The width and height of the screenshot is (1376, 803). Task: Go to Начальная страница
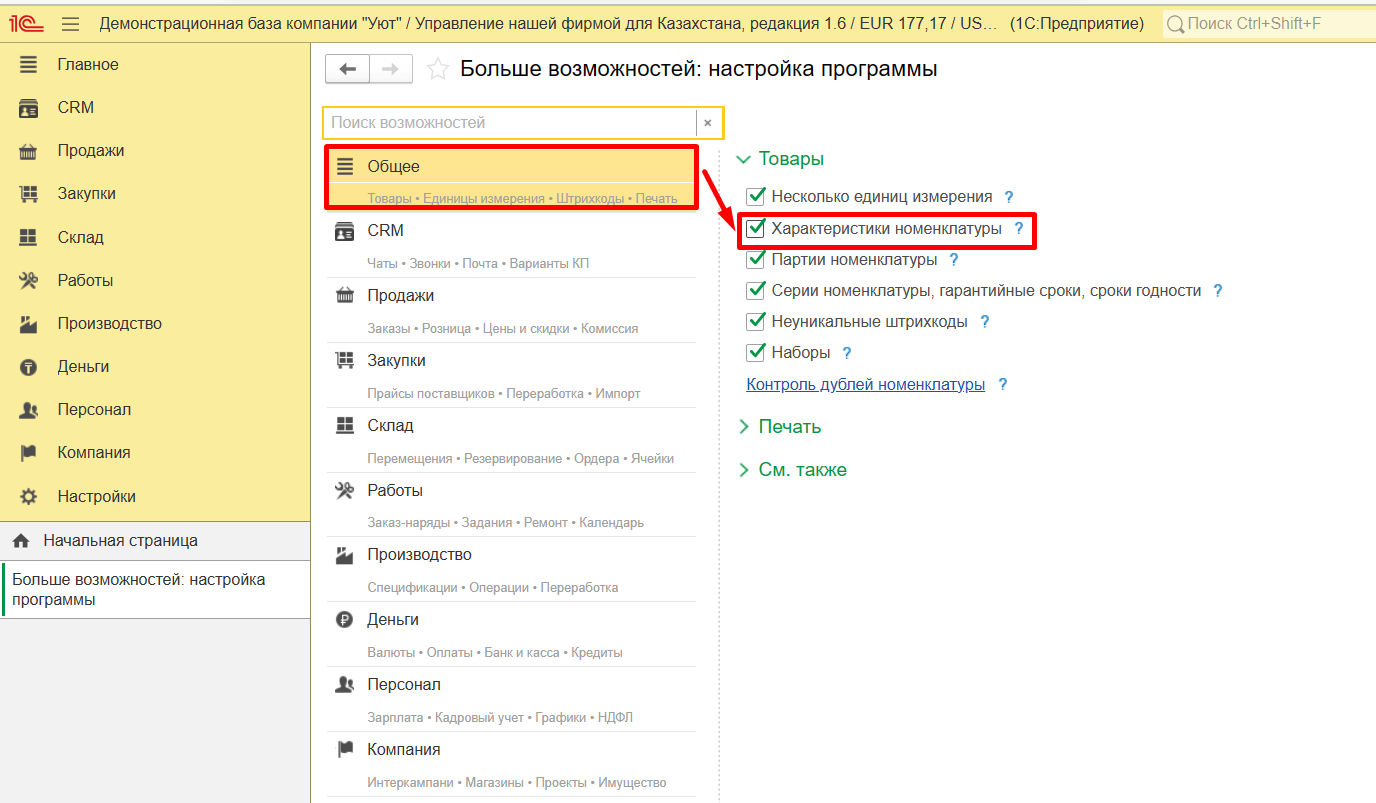(120, 541)
